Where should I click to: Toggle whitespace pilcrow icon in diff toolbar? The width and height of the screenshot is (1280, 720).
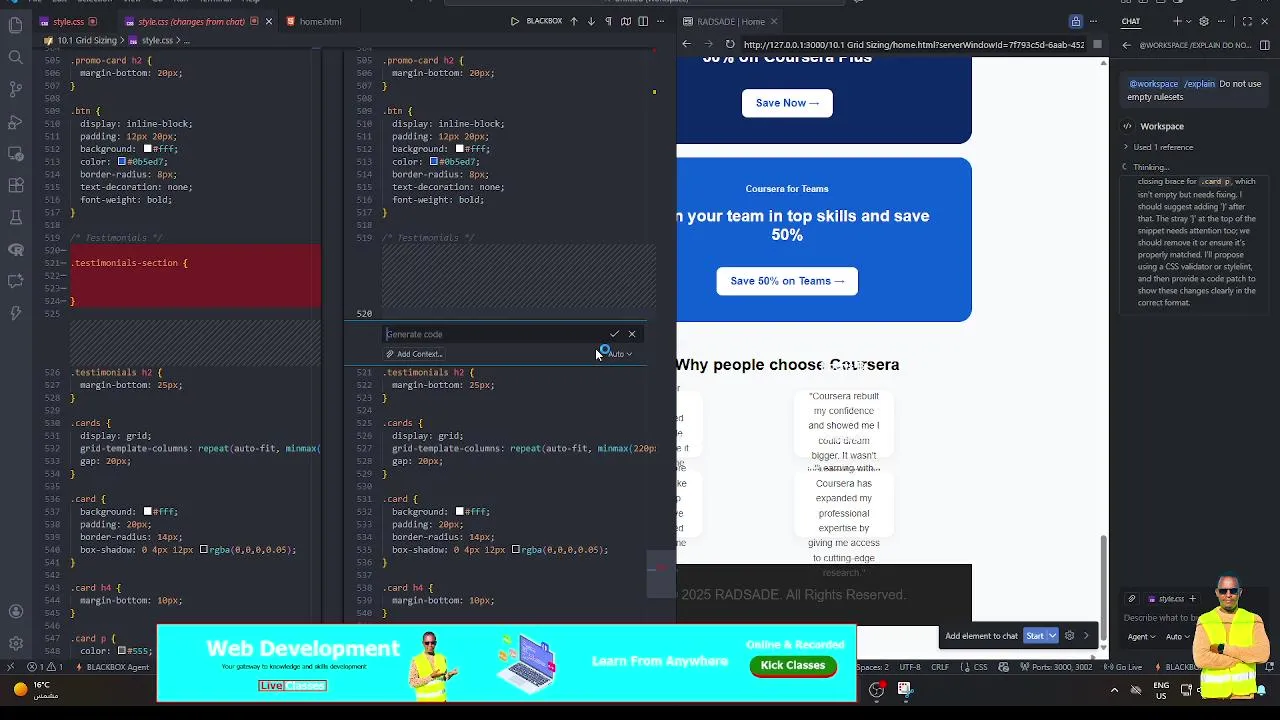coord(608,21)
